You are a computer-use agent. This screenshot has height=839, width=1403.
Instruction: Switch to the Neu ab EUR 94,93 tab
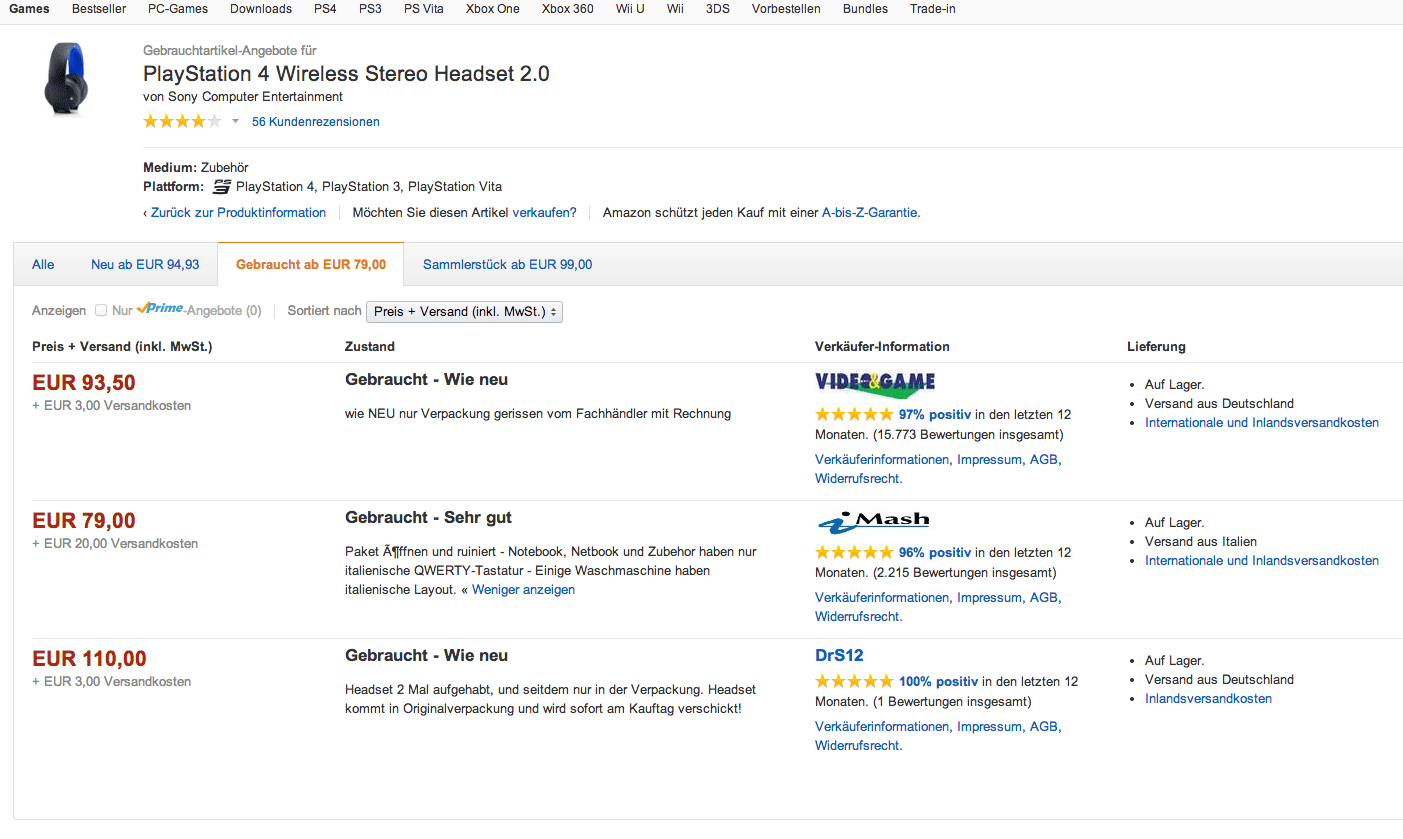[145, 265]
